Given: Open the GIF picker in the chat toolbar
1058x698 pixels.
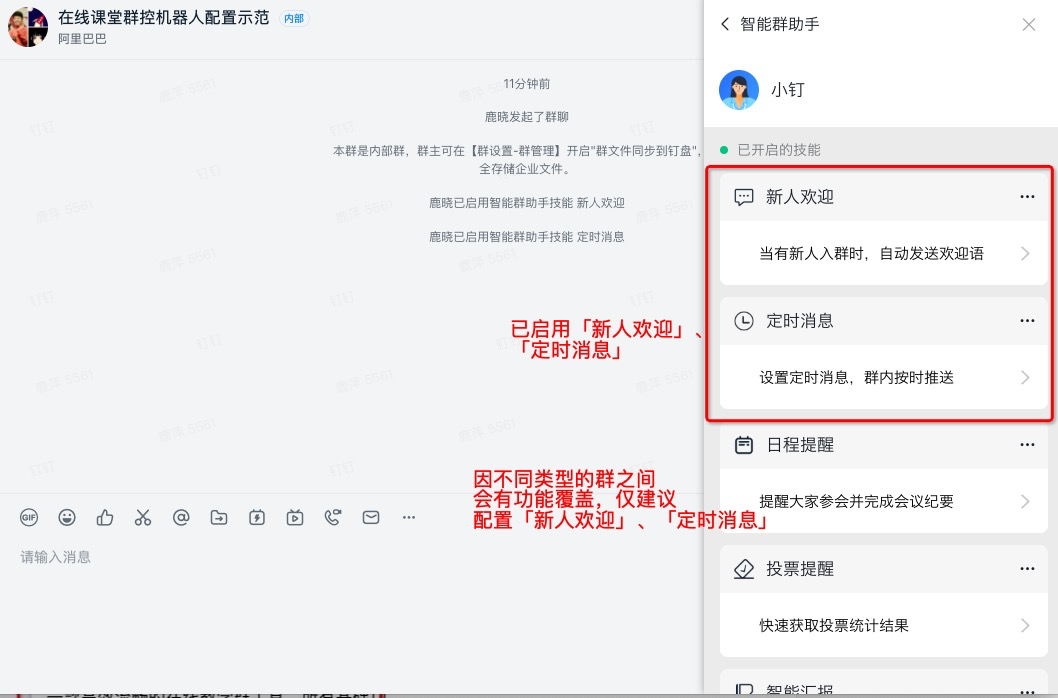Looking at the screenshot, I should [29, 518].
